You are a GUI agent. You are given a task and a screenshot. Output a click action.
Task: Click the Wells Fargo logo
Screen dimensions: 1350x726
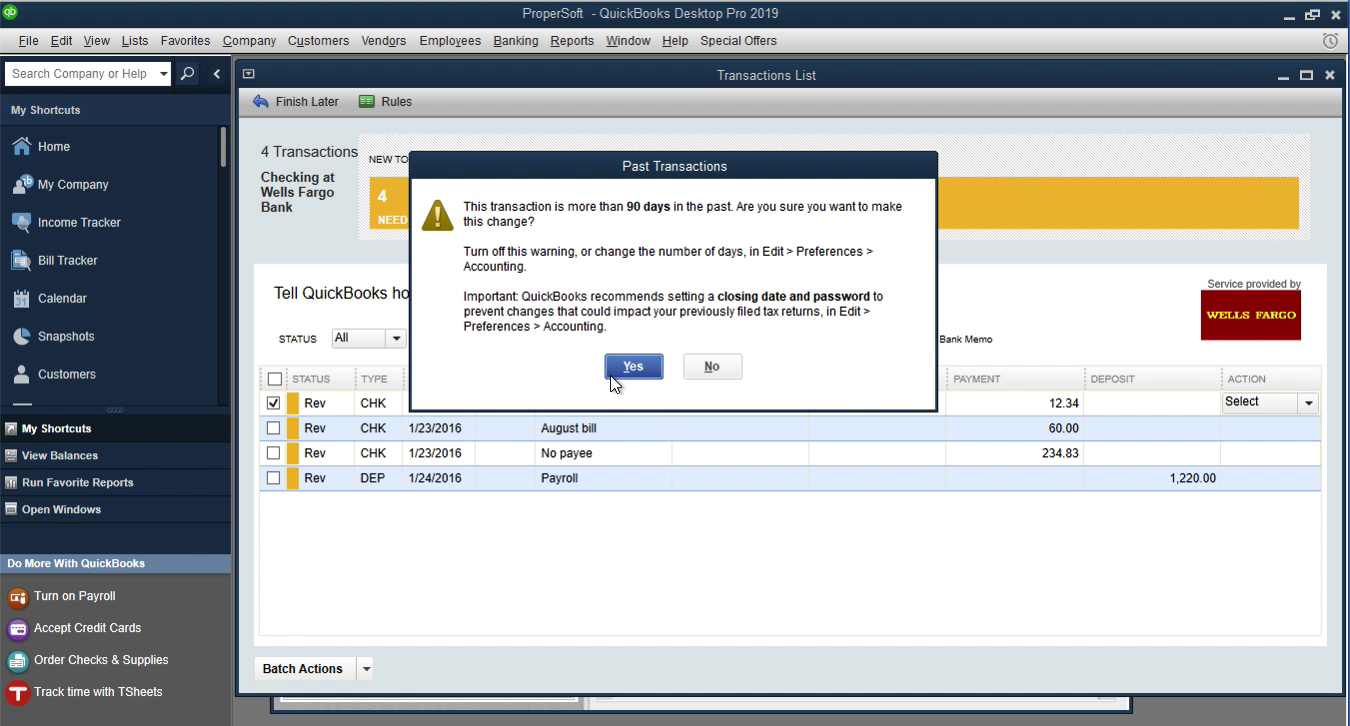(x=1250, y=315)
